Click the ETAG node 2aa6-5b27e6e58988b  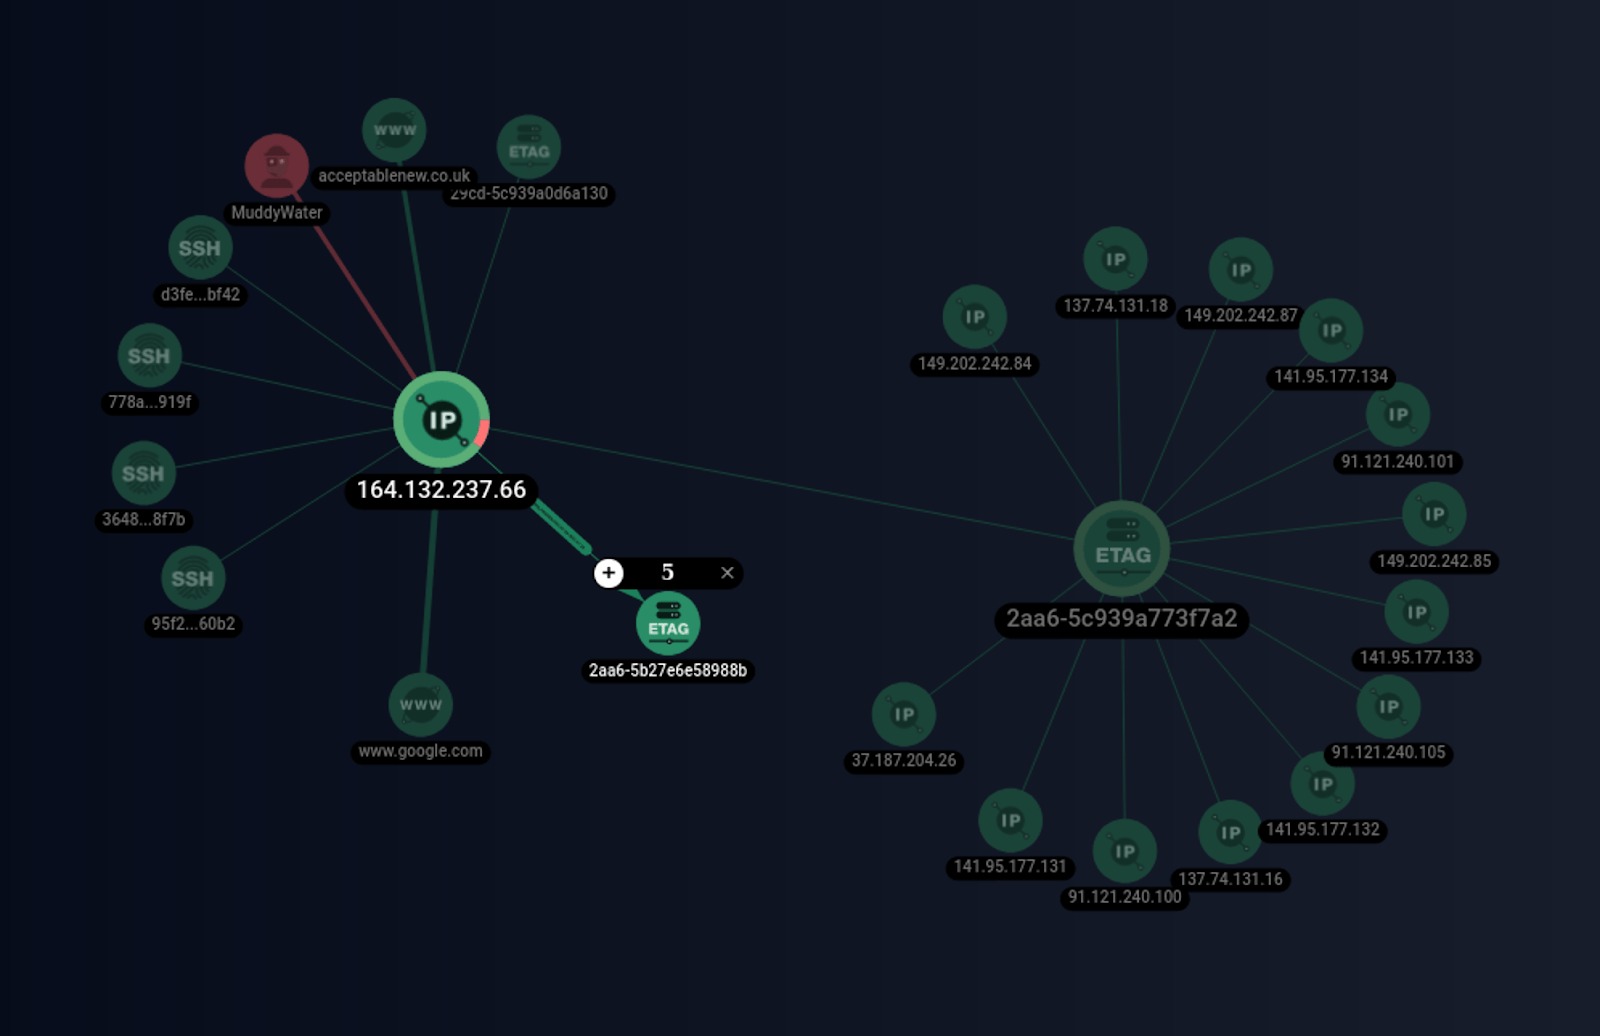[x=668, y=624]
